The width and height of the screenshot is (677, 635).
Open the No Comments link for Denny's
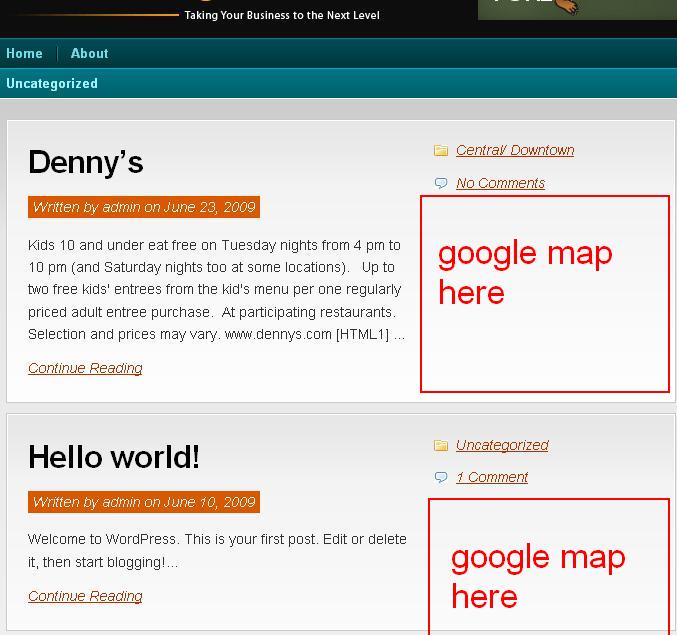[500, 183]
